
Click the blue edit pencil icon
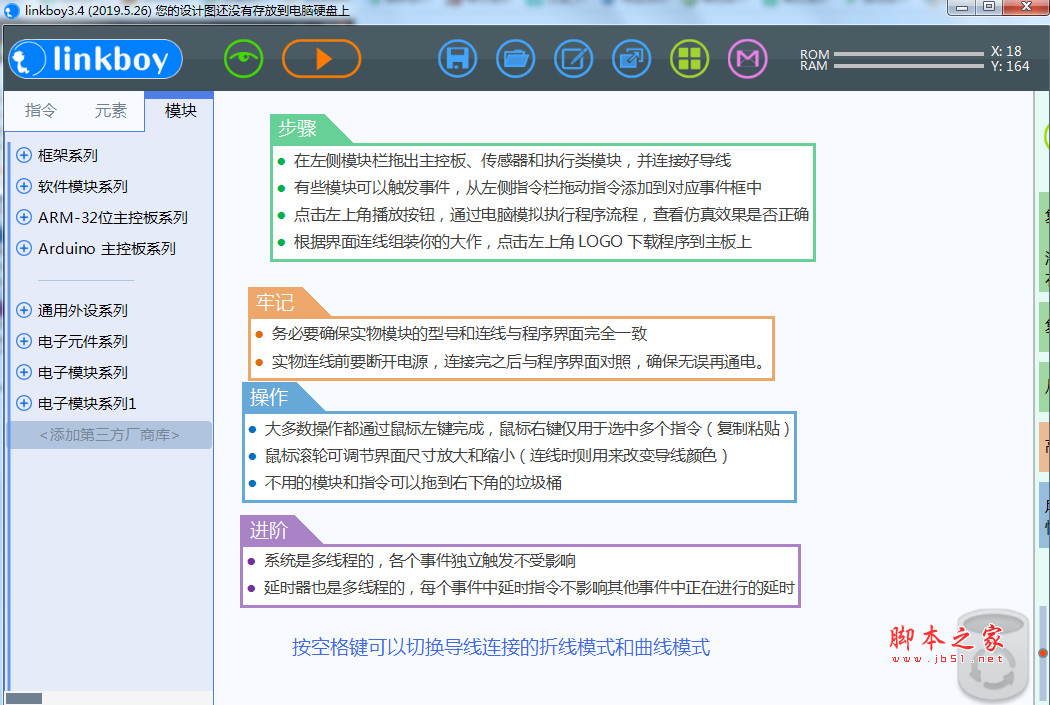(573, 59)
